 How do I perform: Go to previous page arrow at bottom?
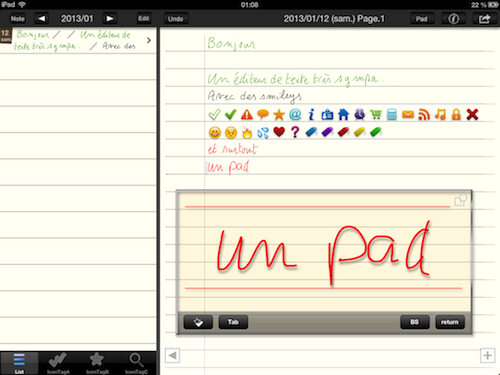point(173,355)
